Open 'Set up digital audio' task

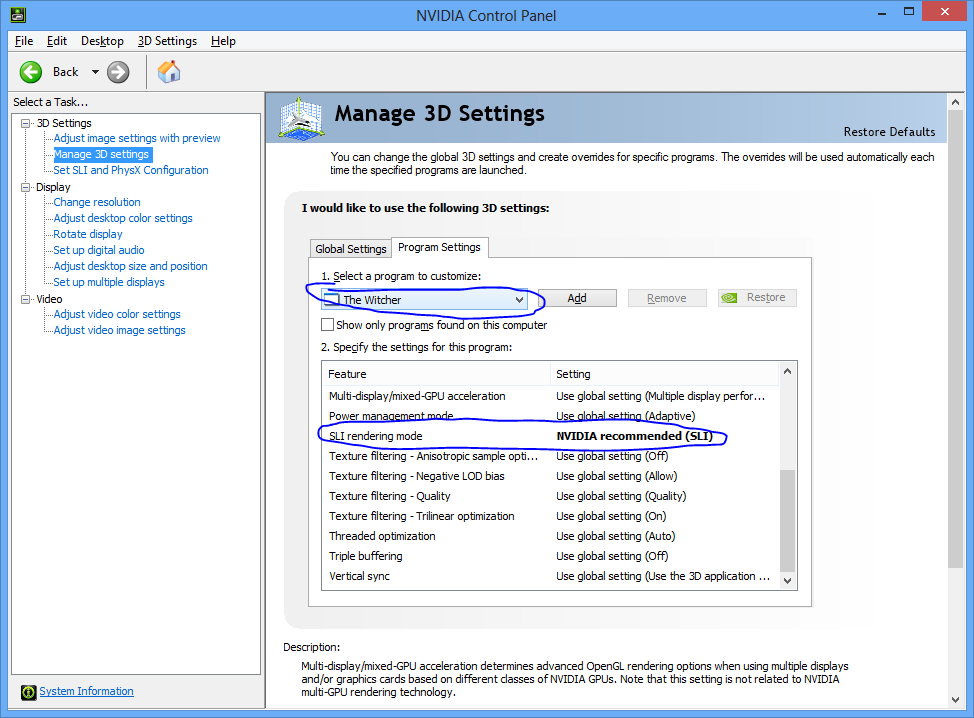pos(99,250)
